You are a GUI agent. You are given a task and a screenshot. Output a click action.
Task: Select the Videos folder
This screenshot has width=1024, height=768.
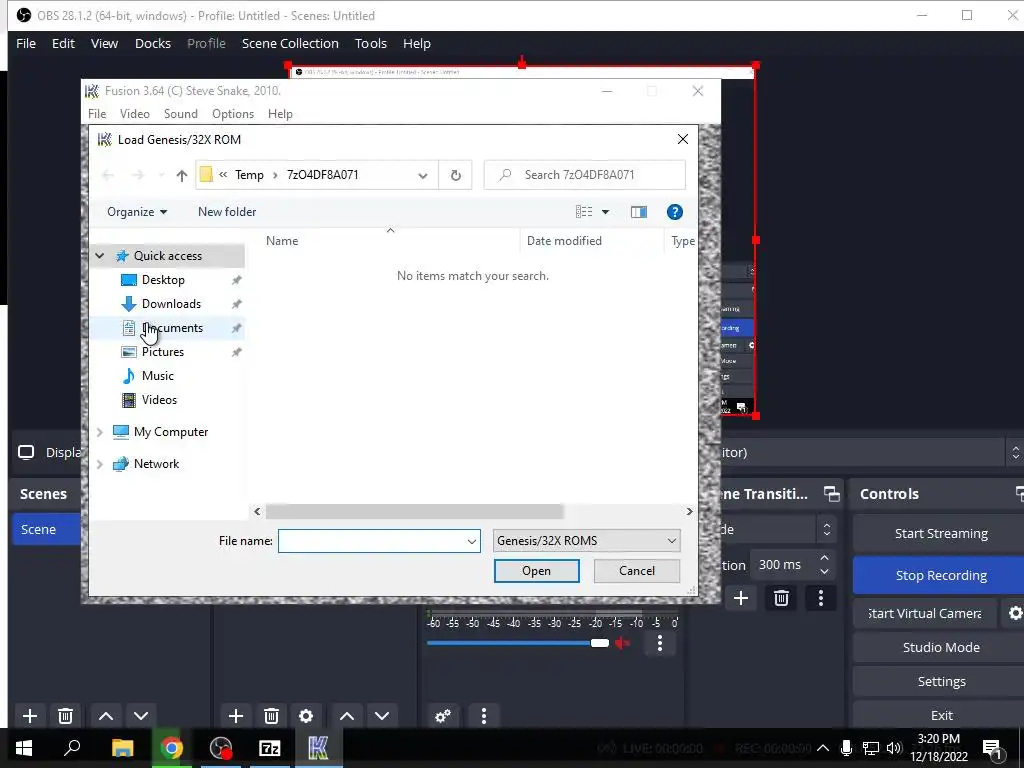pos(159,400)
